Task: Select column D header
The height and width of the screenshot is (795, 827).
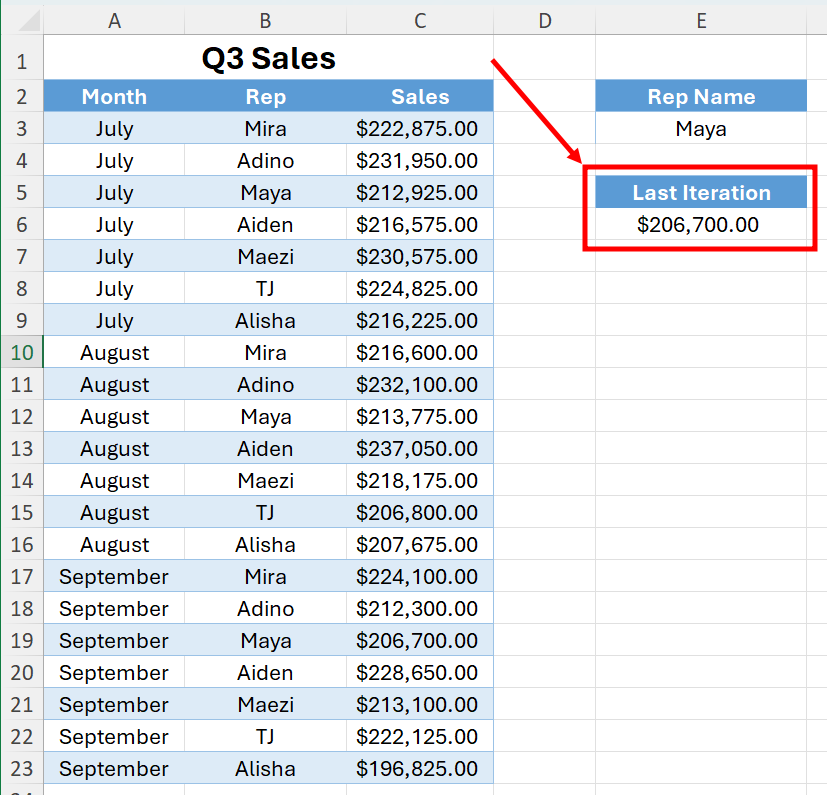Action: (544, 21)
